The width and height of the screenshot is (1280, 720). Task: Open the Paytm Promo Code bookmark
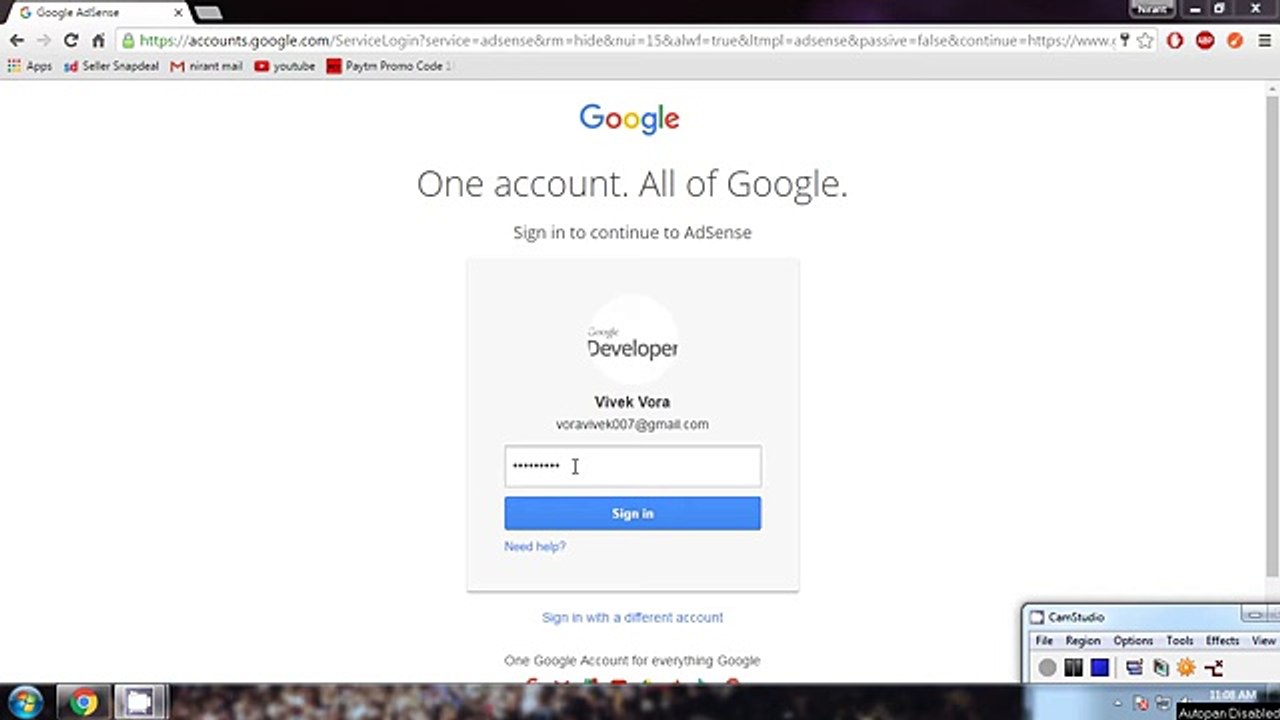[390, 66]
